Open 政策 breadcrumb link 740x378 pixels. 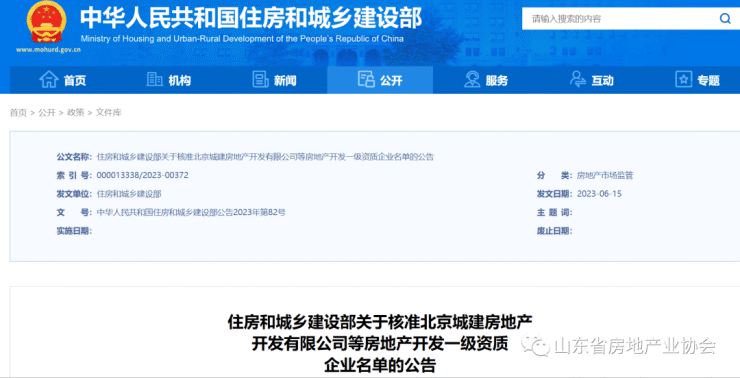[76, 112]
